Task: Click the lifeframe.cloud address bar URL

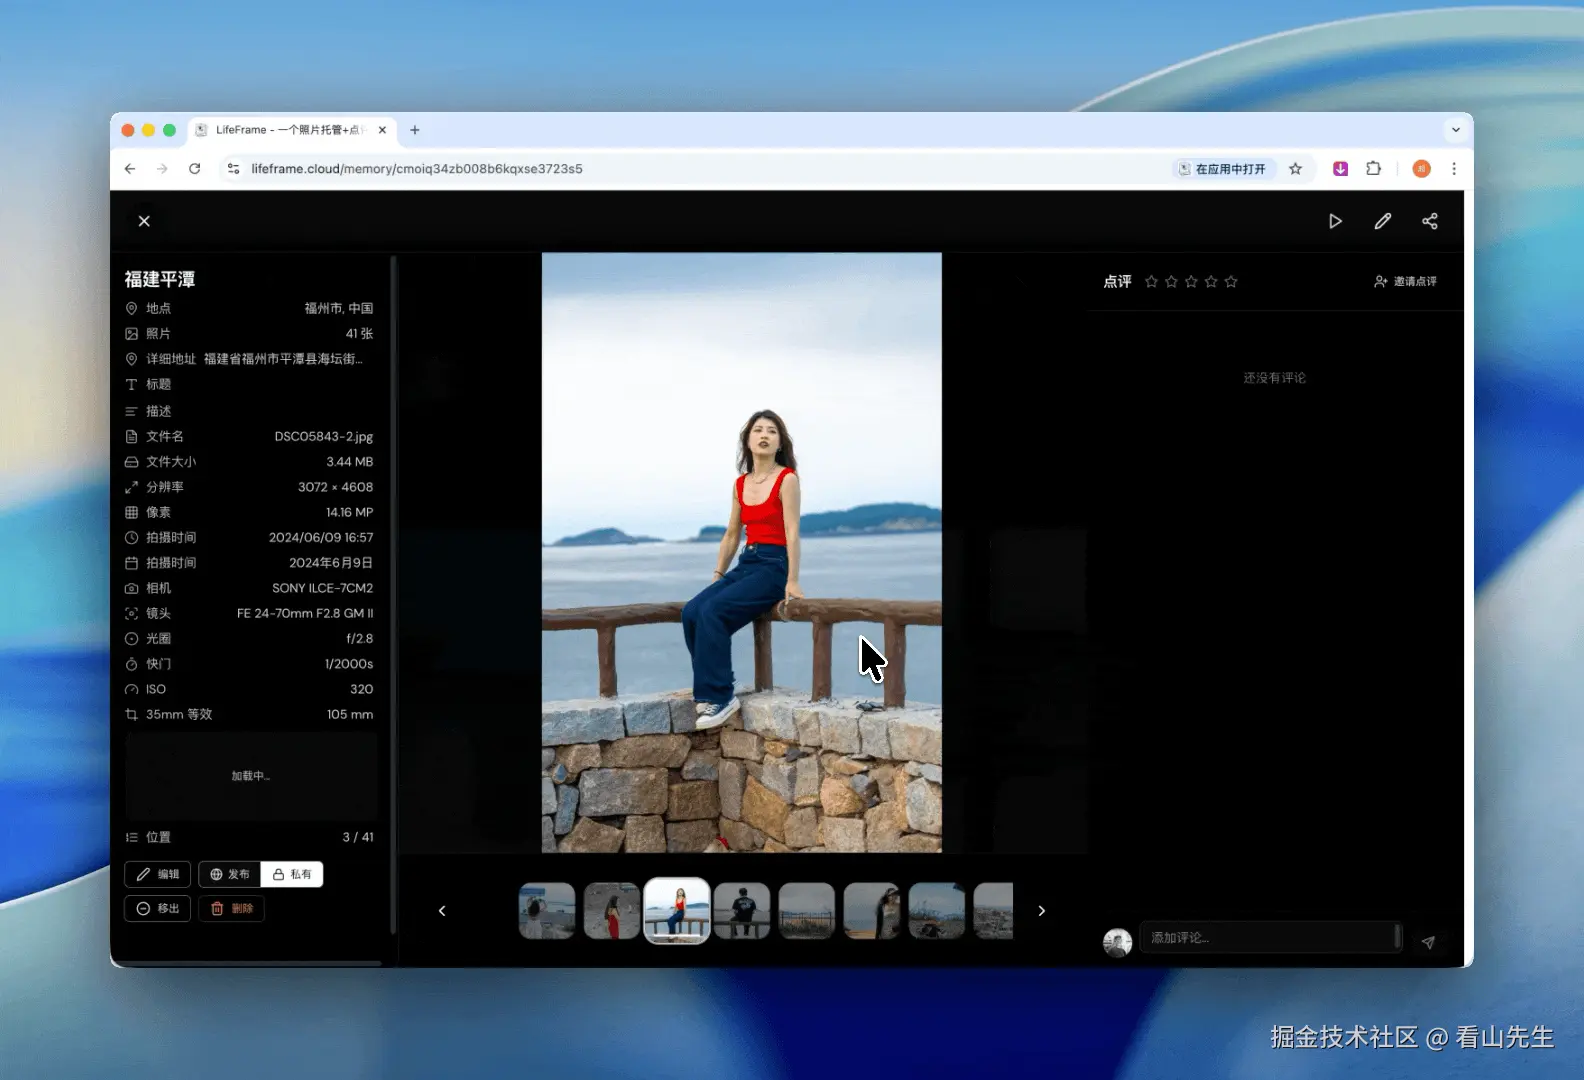Action: tap(417, 169)
